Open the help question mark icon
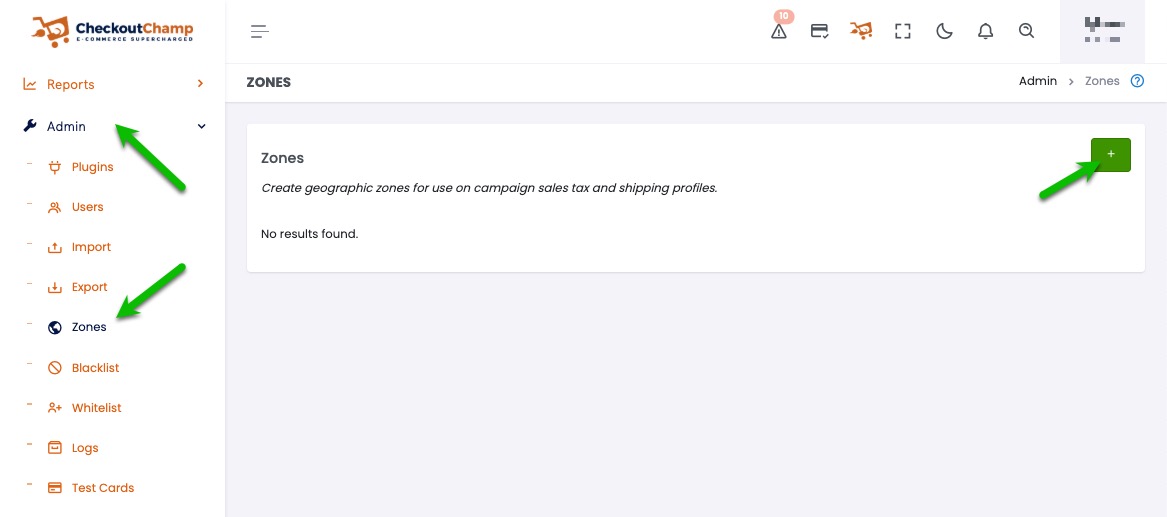Viewport: 1167px width, 517px height. (1137, 81)
